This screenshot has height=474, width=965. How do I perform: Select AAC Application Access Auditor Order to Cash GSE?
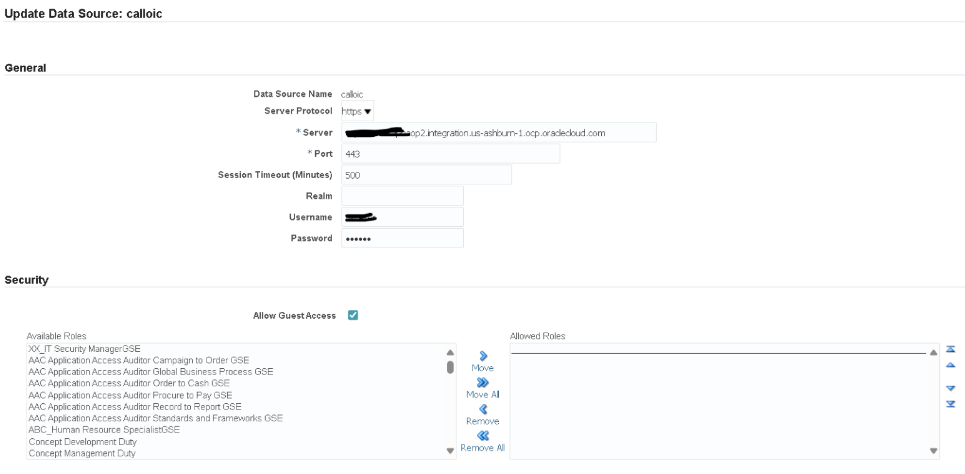point(129,383)
